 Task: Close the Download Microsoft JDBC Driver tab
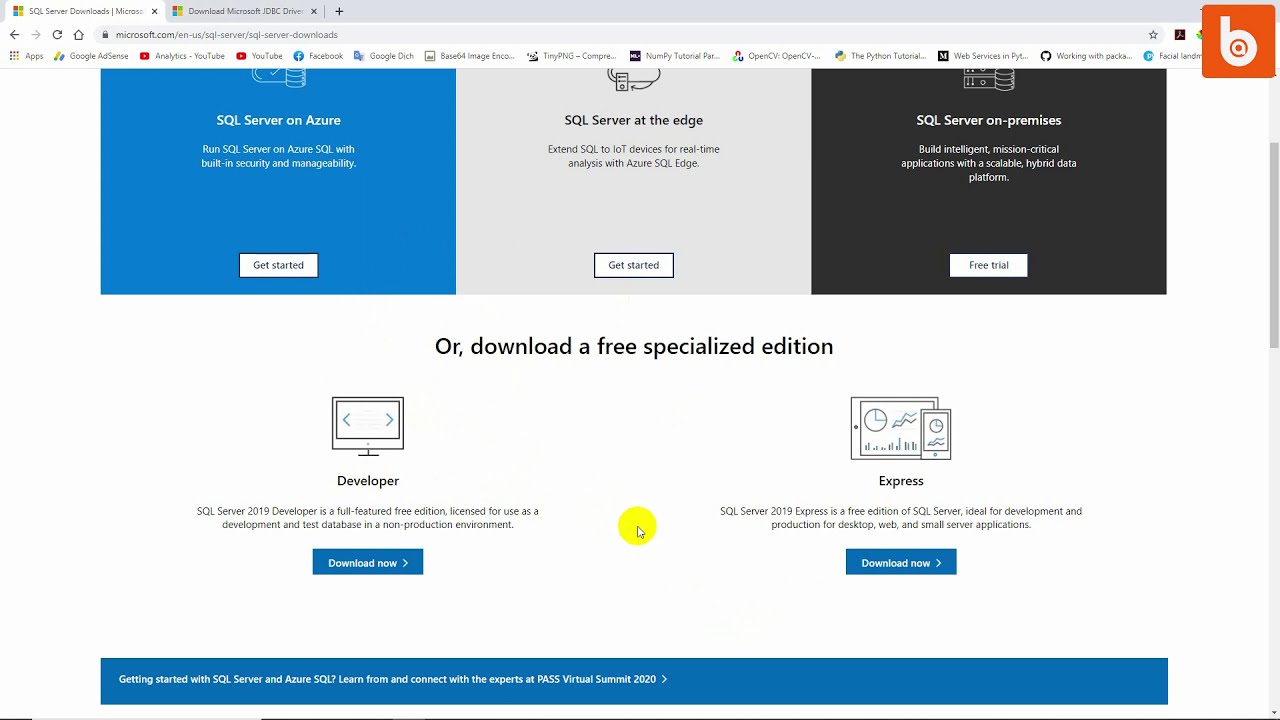point(314,11)
